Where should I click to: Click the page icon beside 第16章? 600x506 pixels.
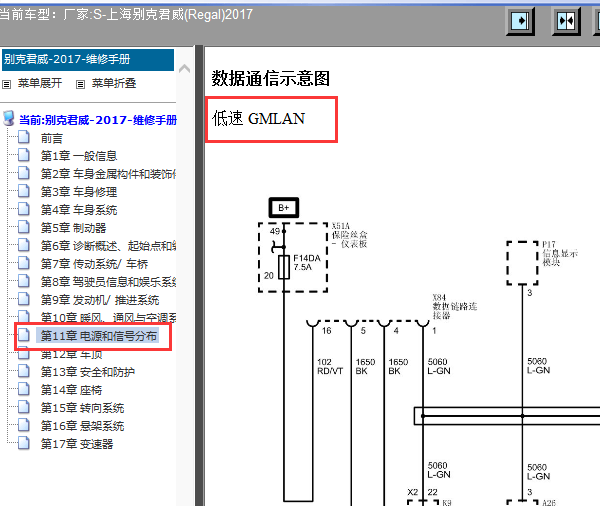pyautogui.click(x=24, y=425)
